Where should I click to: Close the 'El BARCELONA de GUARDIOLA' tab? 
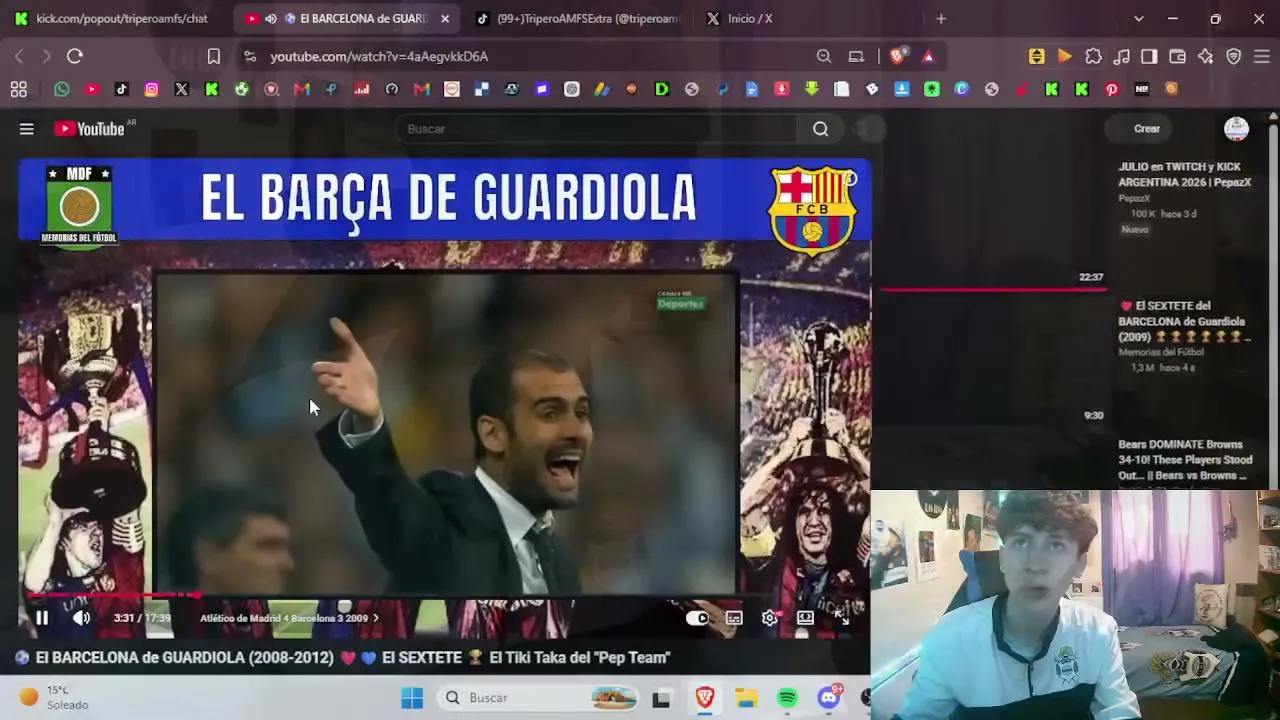click(x=445, y=19)
